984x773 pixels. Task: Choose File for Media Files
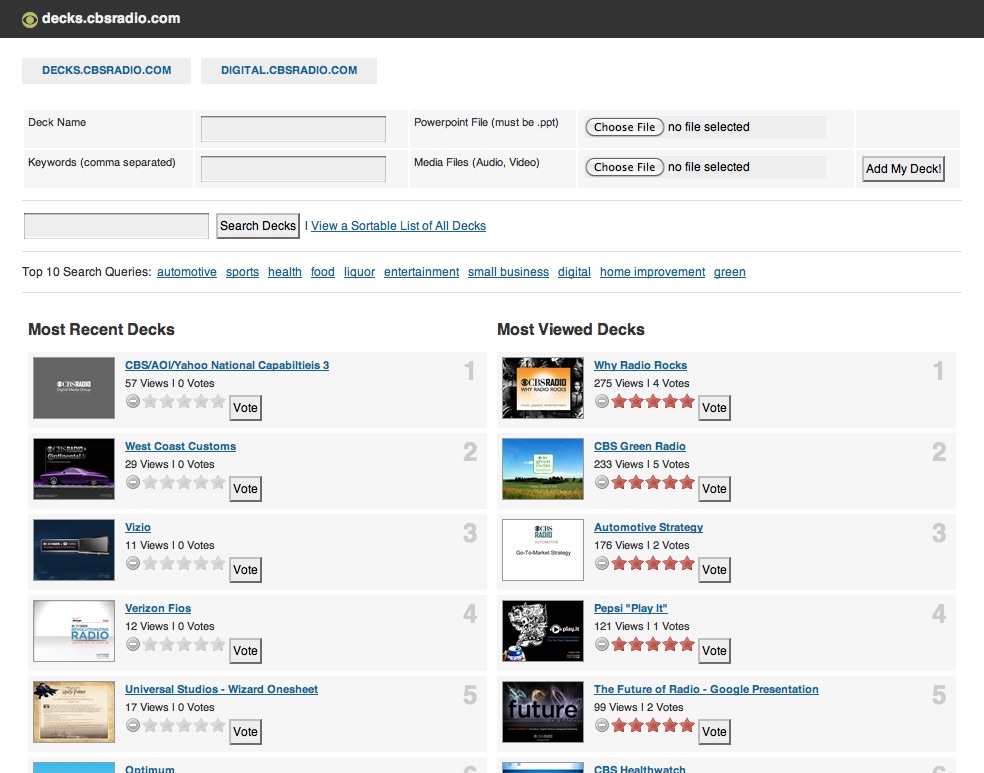(624, 167)
